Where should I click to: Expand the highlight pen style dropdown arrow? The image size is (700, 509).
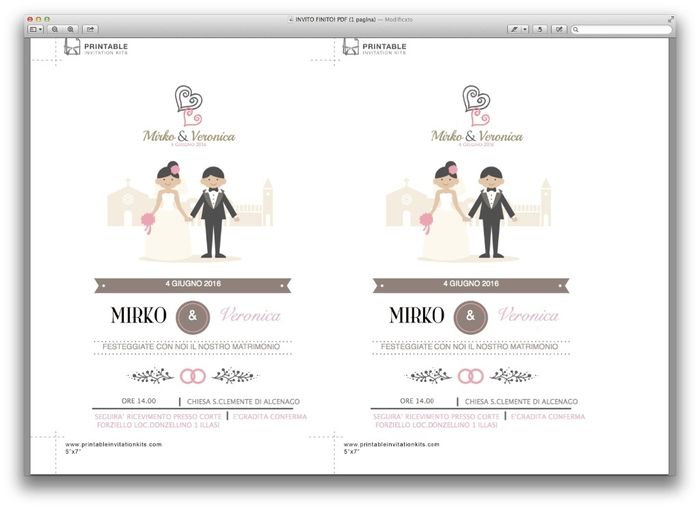point(524,30)
